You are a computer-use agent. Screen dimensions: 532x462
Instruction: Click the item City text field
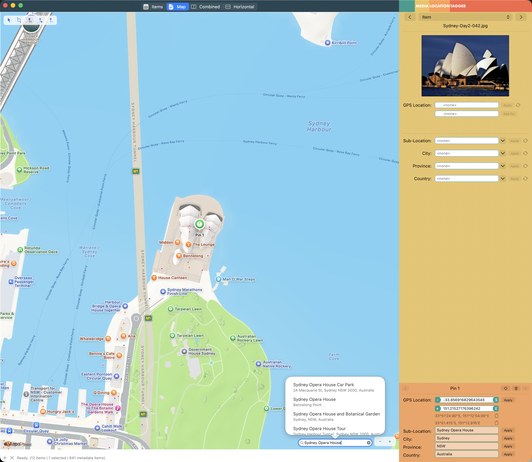point(467,153)
